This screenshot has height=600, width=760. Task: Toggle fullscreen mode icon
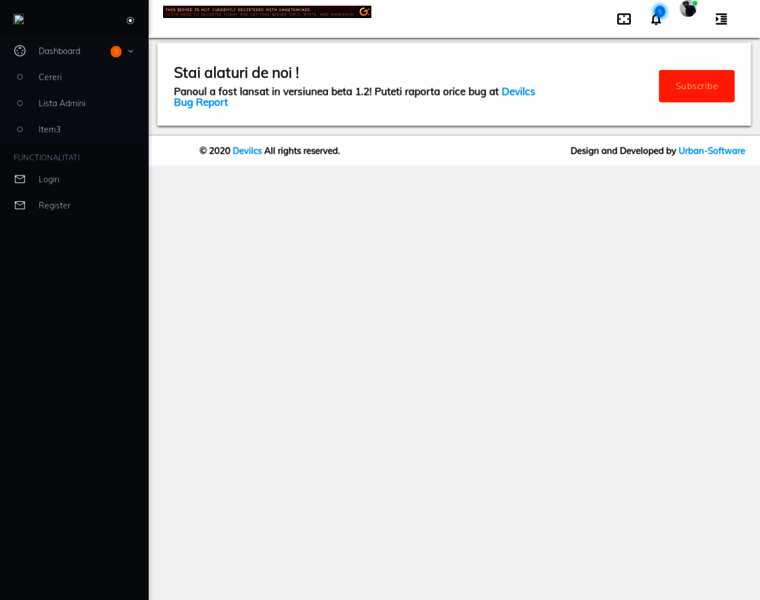pyautogui.click(x=624, y=19)
